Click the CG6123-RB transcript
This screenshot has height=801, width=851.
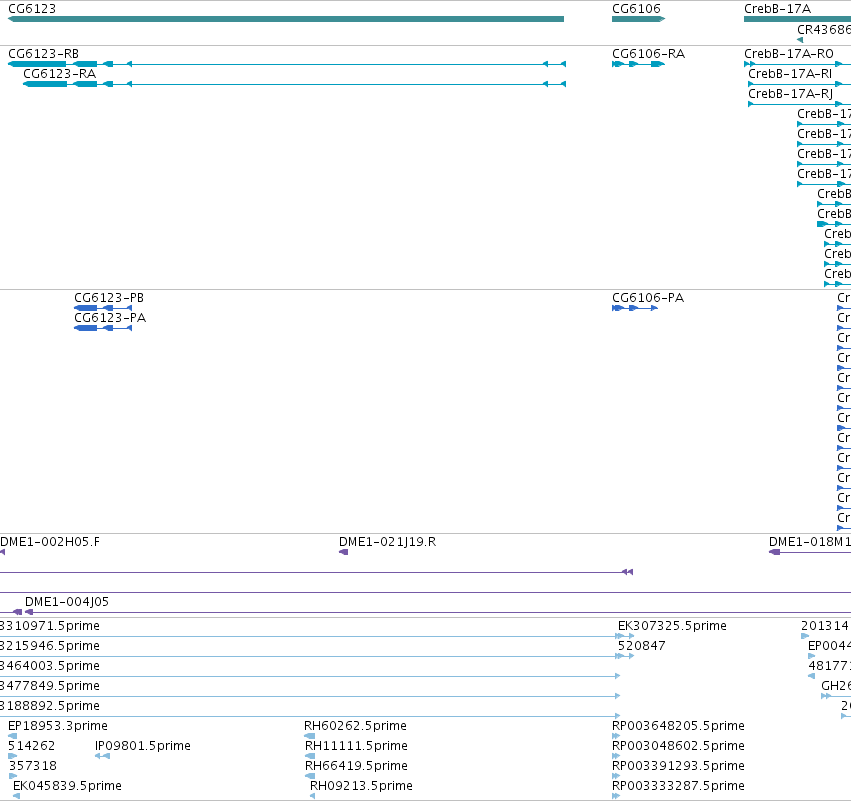click(287, 64)
